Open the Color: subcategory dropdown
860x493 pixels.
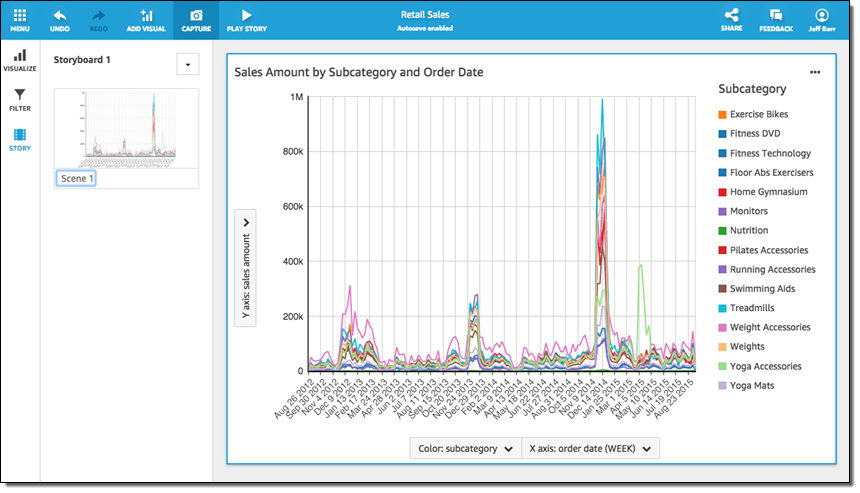coord(465,449)
